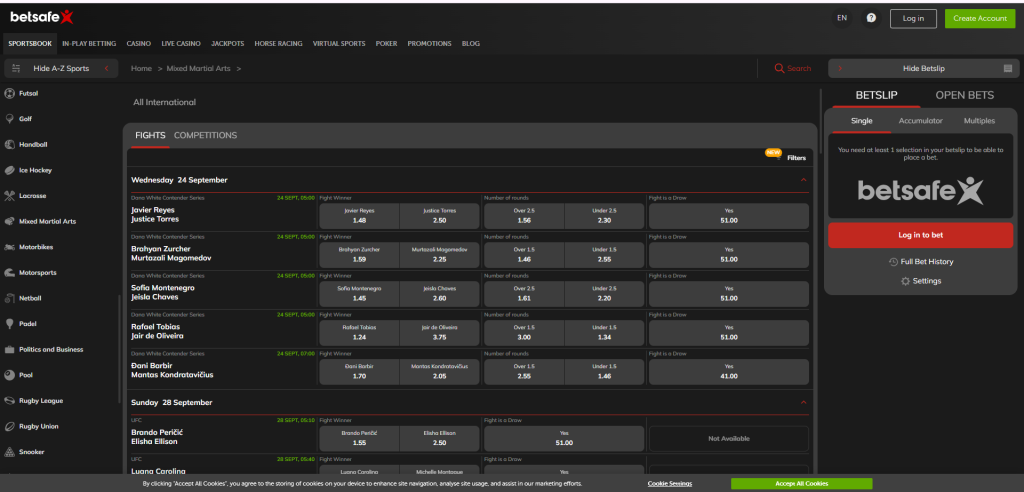The width and height of the screenshot is (1024, 492).
Task: Open the Filters control with NEW badge
Action: pyautogui.click(x=786, y=157)
